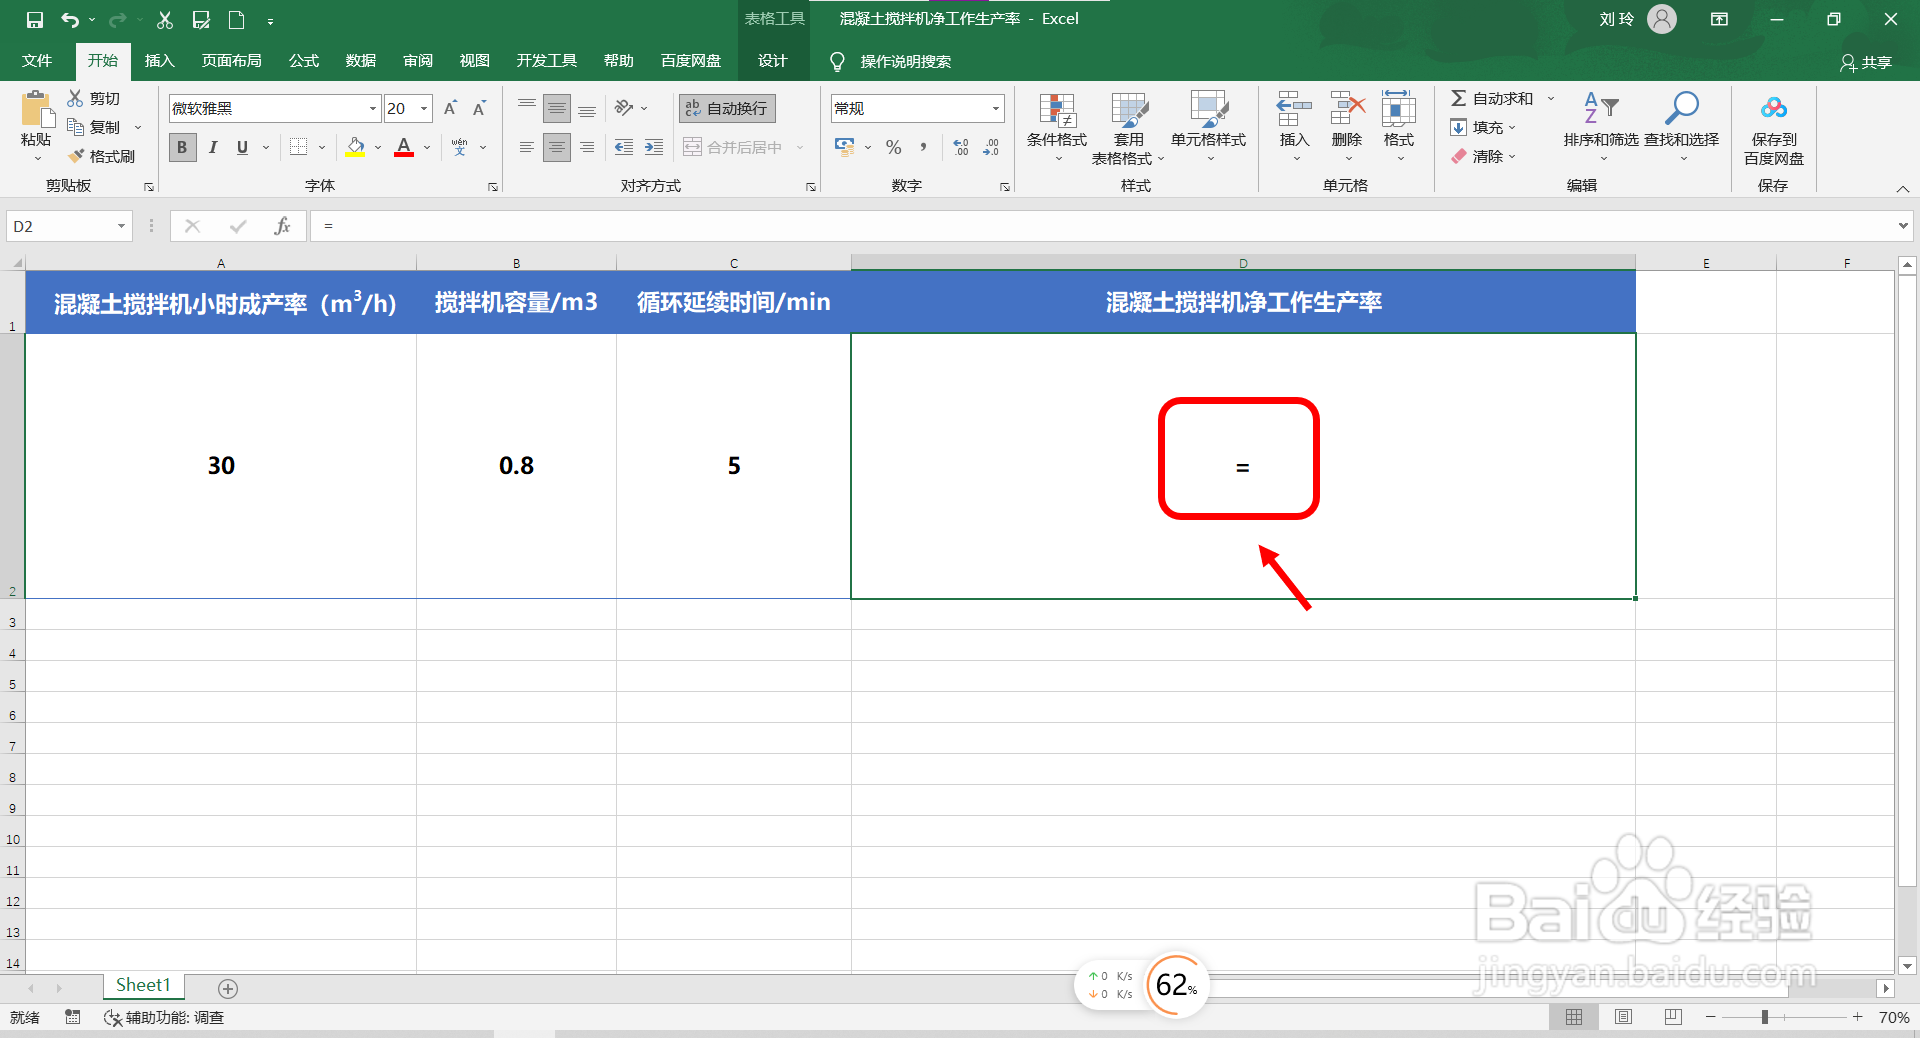Click Merge & Center (合并后居中)
Image resolution: width=1920 pixels, height=1038 pixels.
(x=734, y=147)
